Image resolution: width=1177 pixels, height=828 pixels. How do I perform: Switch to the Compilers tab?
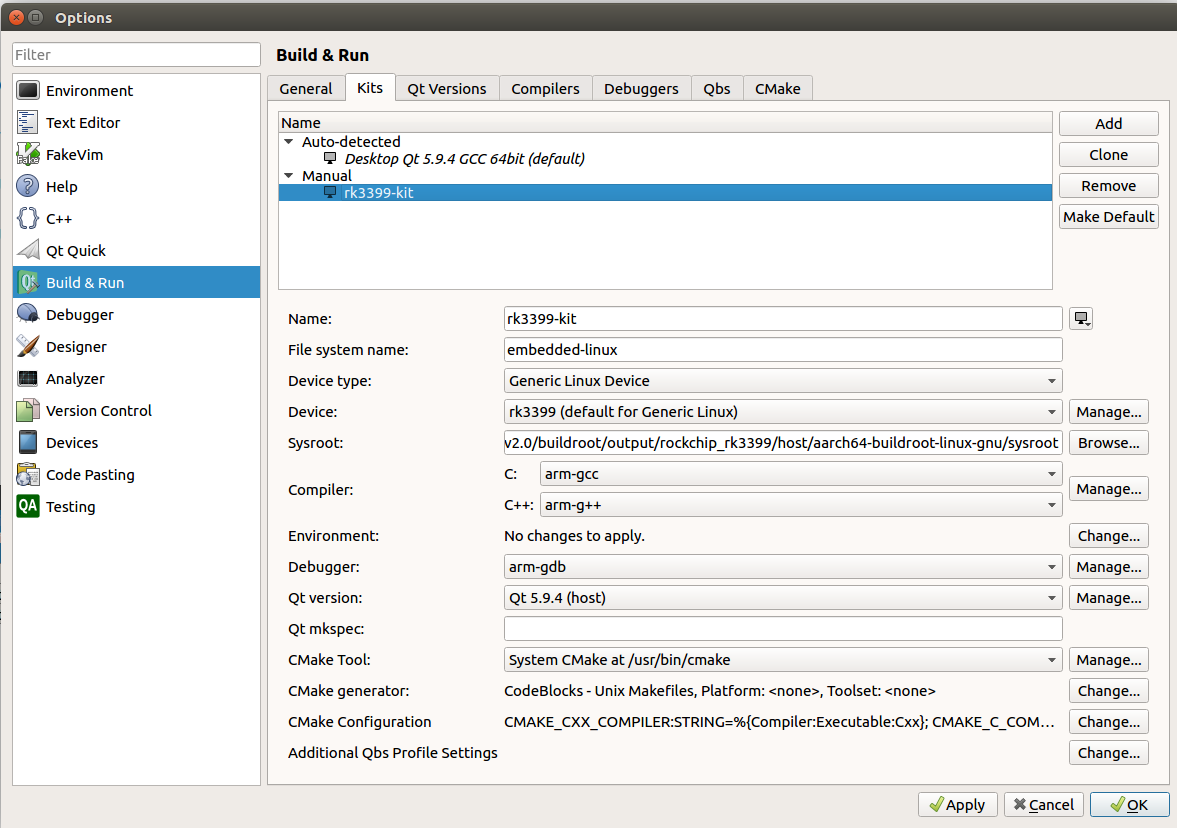pyautogui.click(x=545, y=89)
